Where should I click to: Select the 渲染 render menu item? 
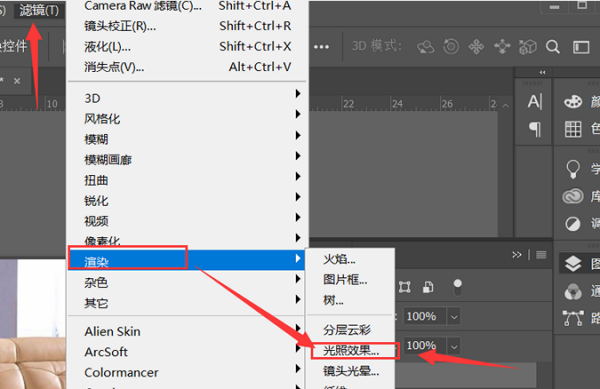(x=186, y=260)
